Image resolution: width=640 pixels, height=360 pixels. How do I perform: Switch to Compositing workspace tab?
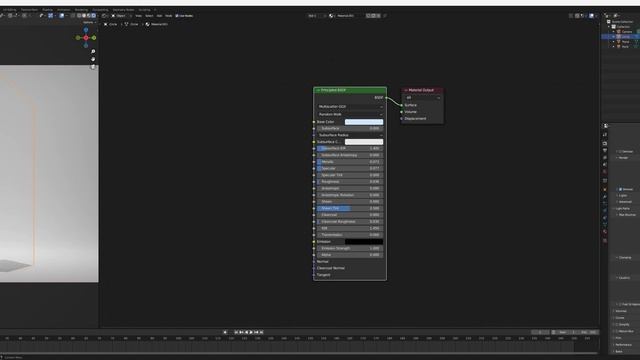(100, 10)
